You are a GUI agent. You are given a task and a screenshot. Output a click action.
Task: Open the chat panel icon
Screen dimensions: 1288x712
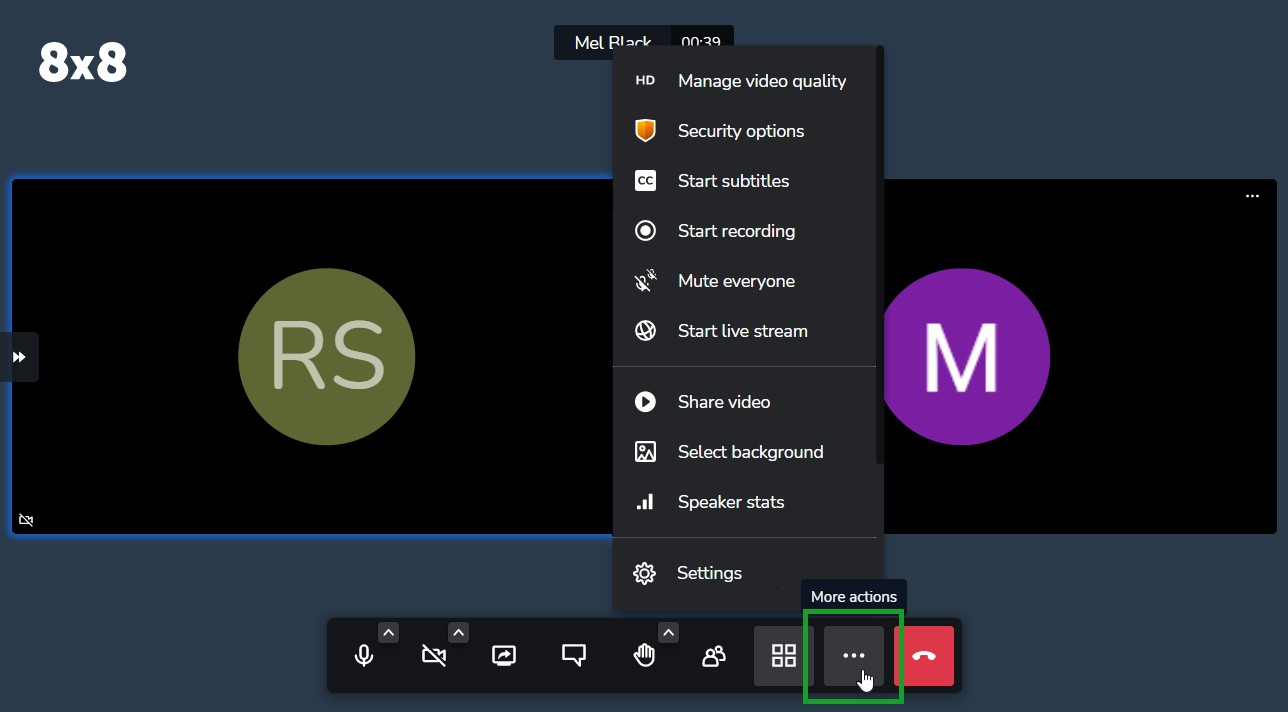574,656
